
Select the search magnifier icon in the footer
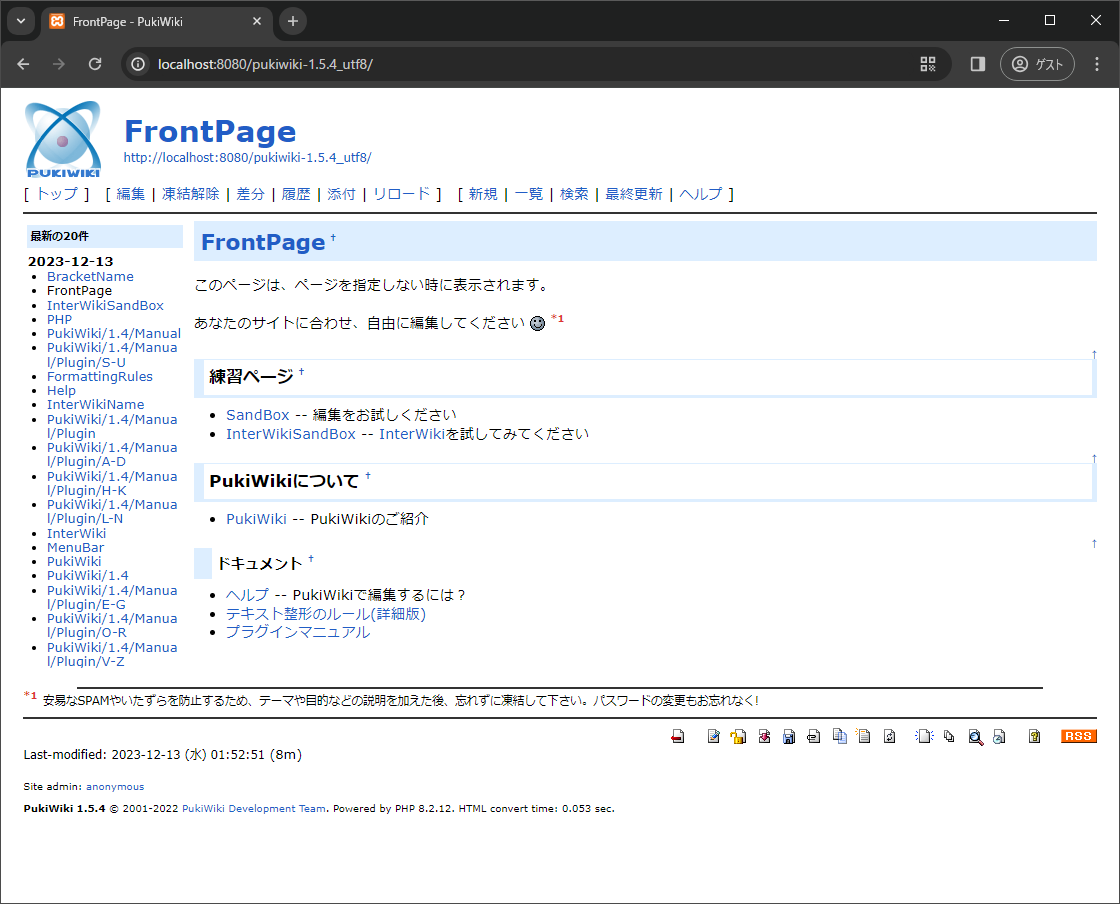tap(975, 736)
